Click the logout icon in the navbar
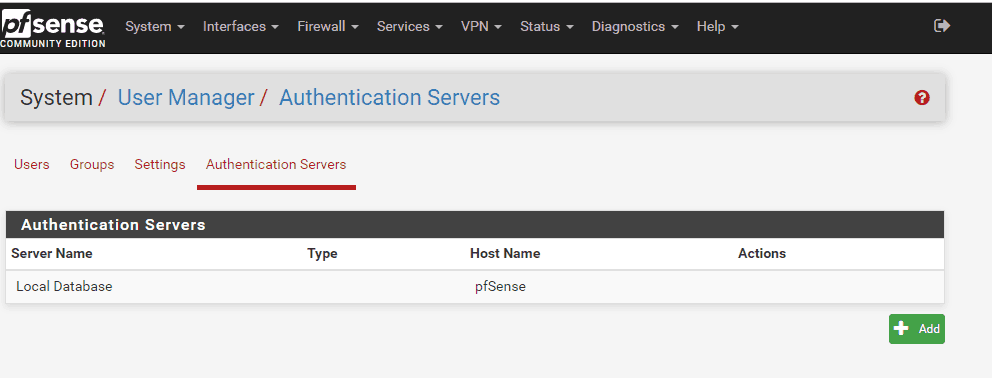This screenshot has width=992, height=378. (x=942, y=26)
